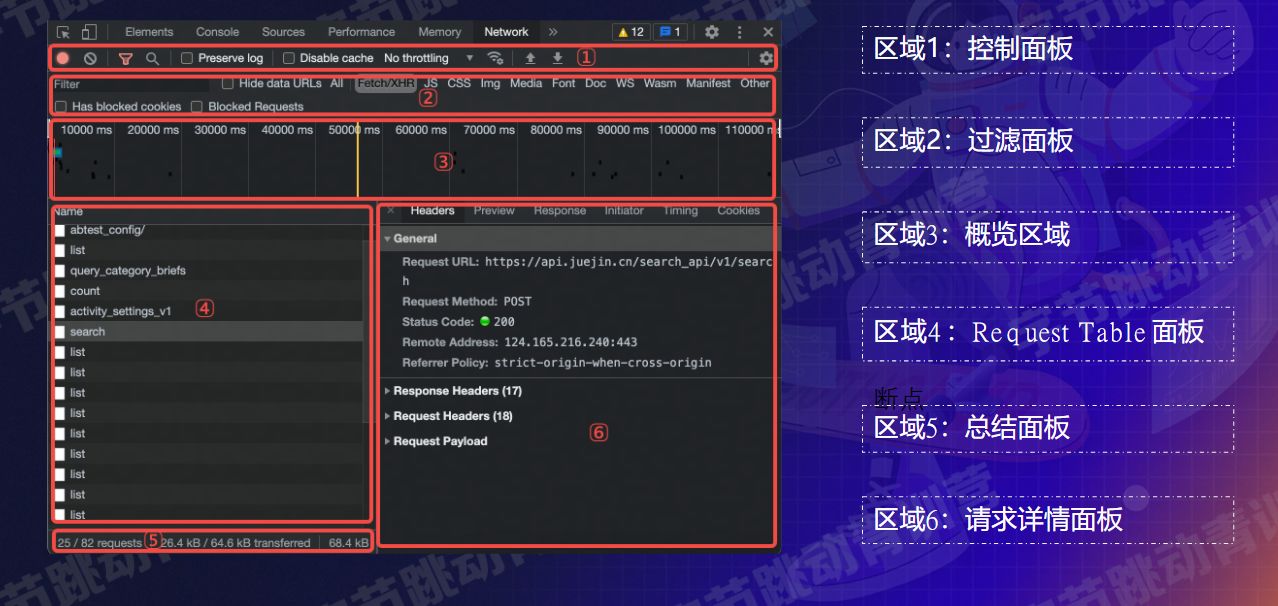This screenshot has width=1278, height=606.
Task: Open network conditions wifi icon
Action: coord(494,58)
